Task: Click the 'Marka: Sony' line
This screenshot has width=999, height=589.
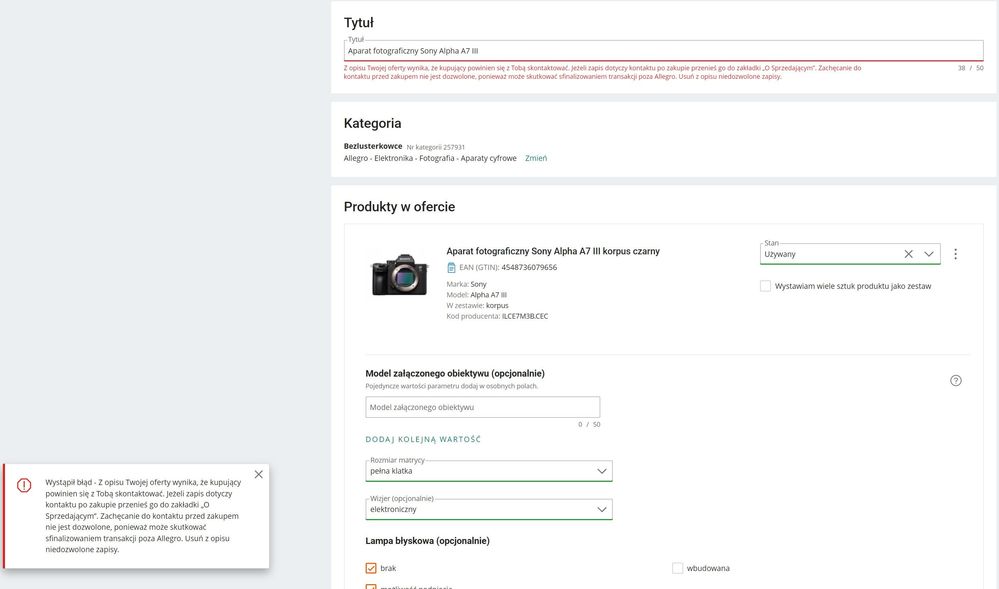Action: [466, 284]
